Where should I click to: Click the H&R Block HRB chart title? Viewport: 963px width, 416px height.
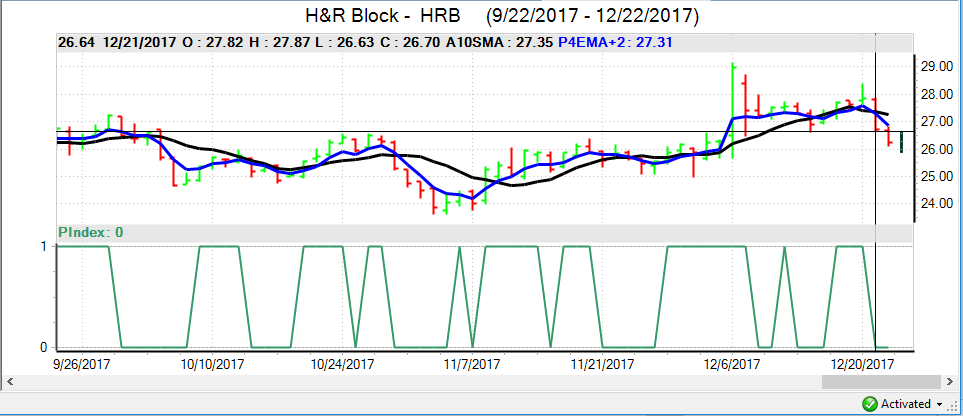[501, 18]
